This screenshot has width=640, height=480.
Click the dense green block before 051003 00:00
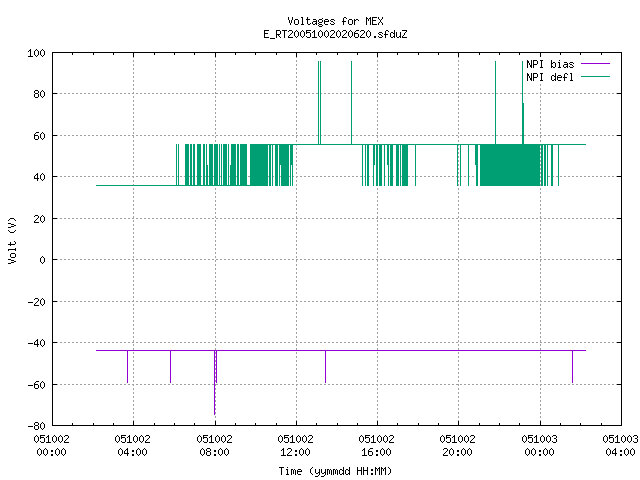coord(510,165)
